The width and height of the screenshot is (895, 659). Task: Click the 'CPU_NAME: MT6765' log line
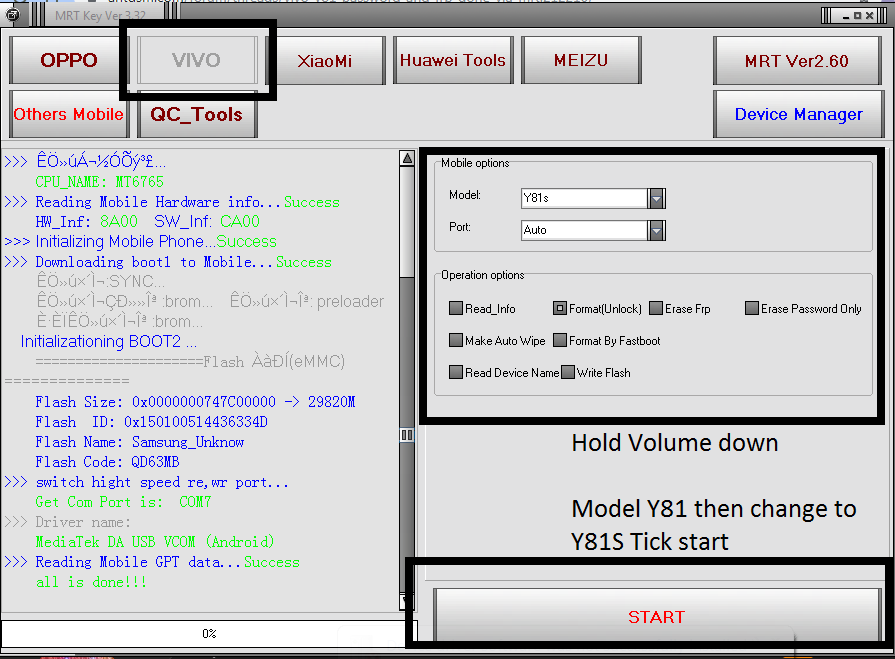(99, 182)
